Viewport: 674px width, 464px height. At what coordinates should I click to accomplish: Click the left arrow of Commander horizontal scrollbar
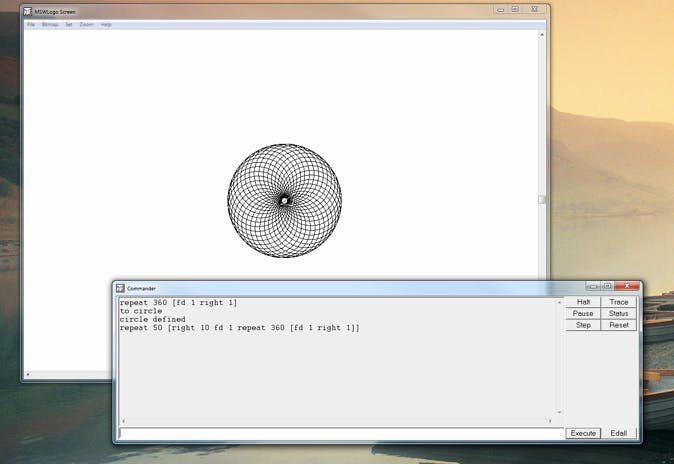click(x=124, y=421)
